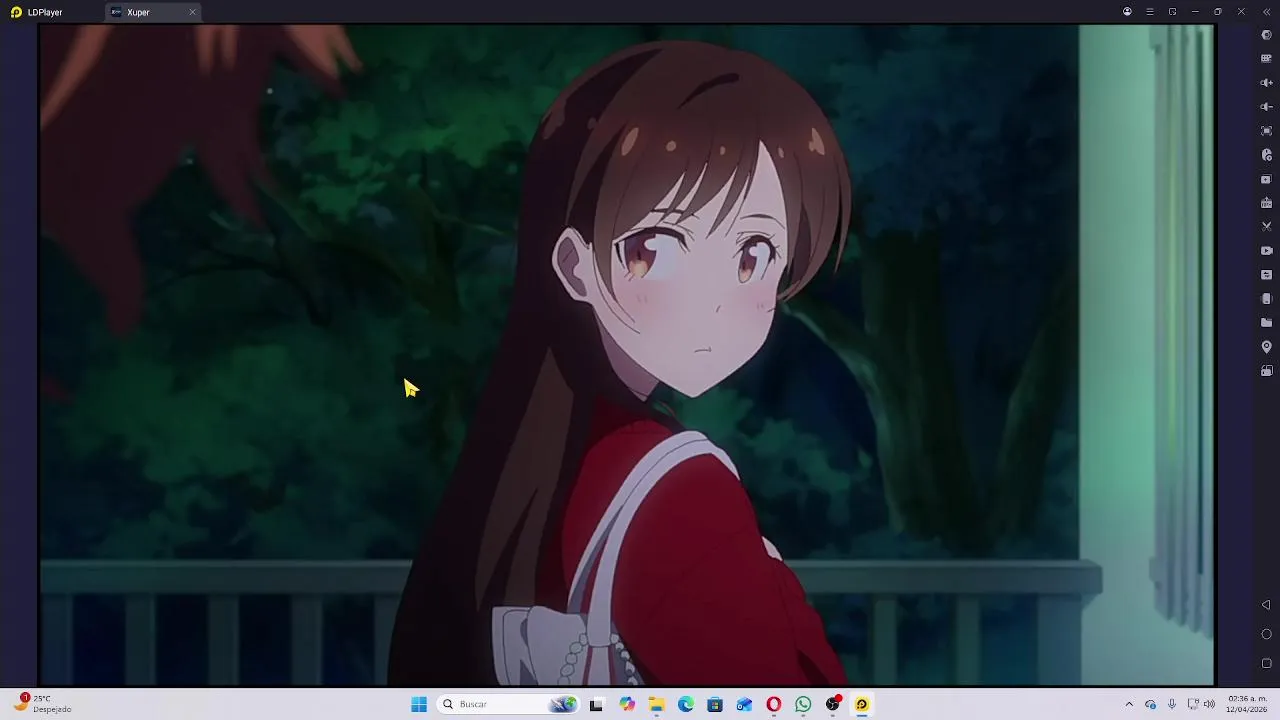
Task: Open keyboard mapping tool in sidebar
Action: coord(1266,59)
